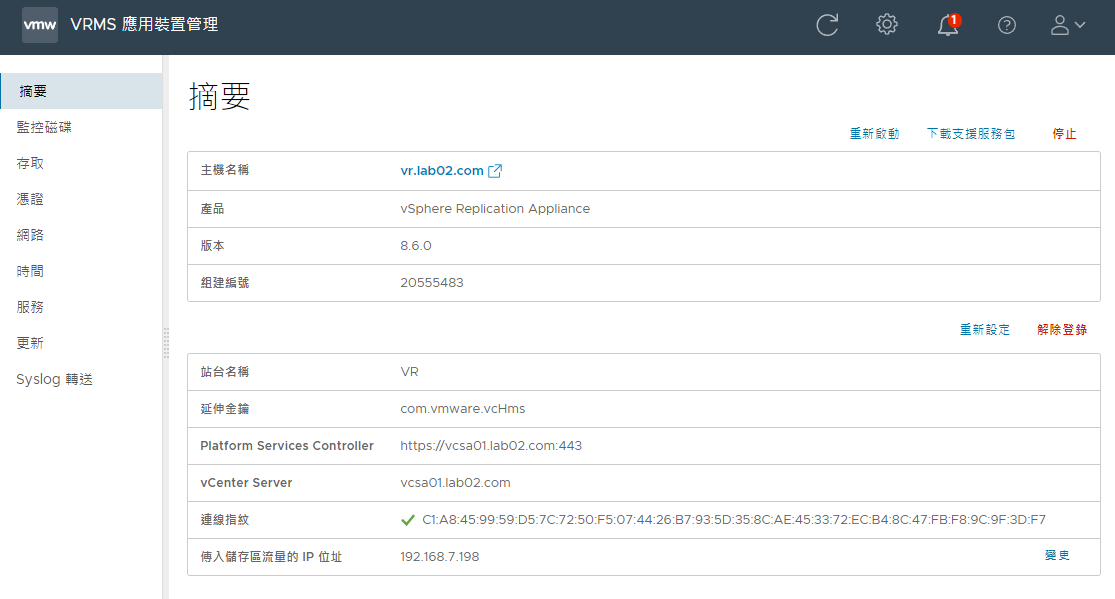Open the notifications bell icon
The width and height of the screenshot is (1115, 599).
(x=948, y=25)
